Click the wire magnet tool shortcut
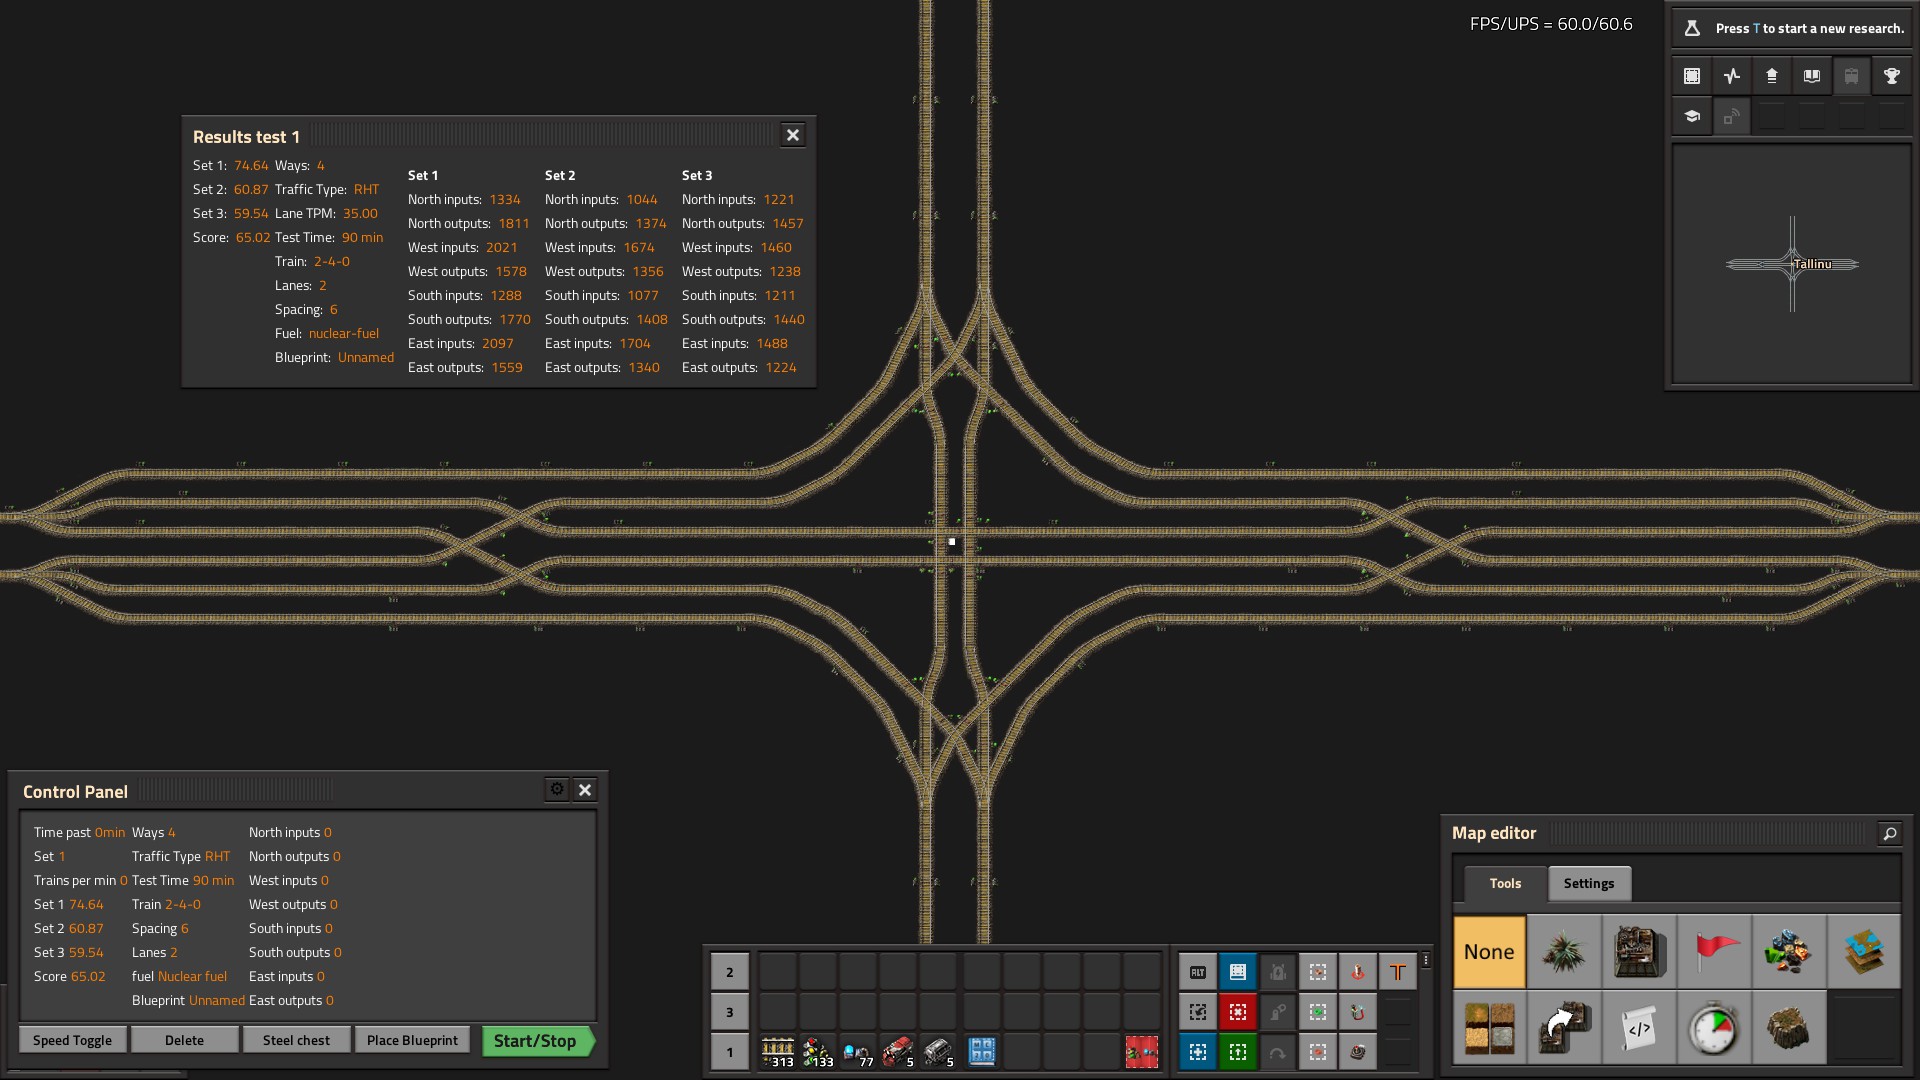 [1358, 1011]
